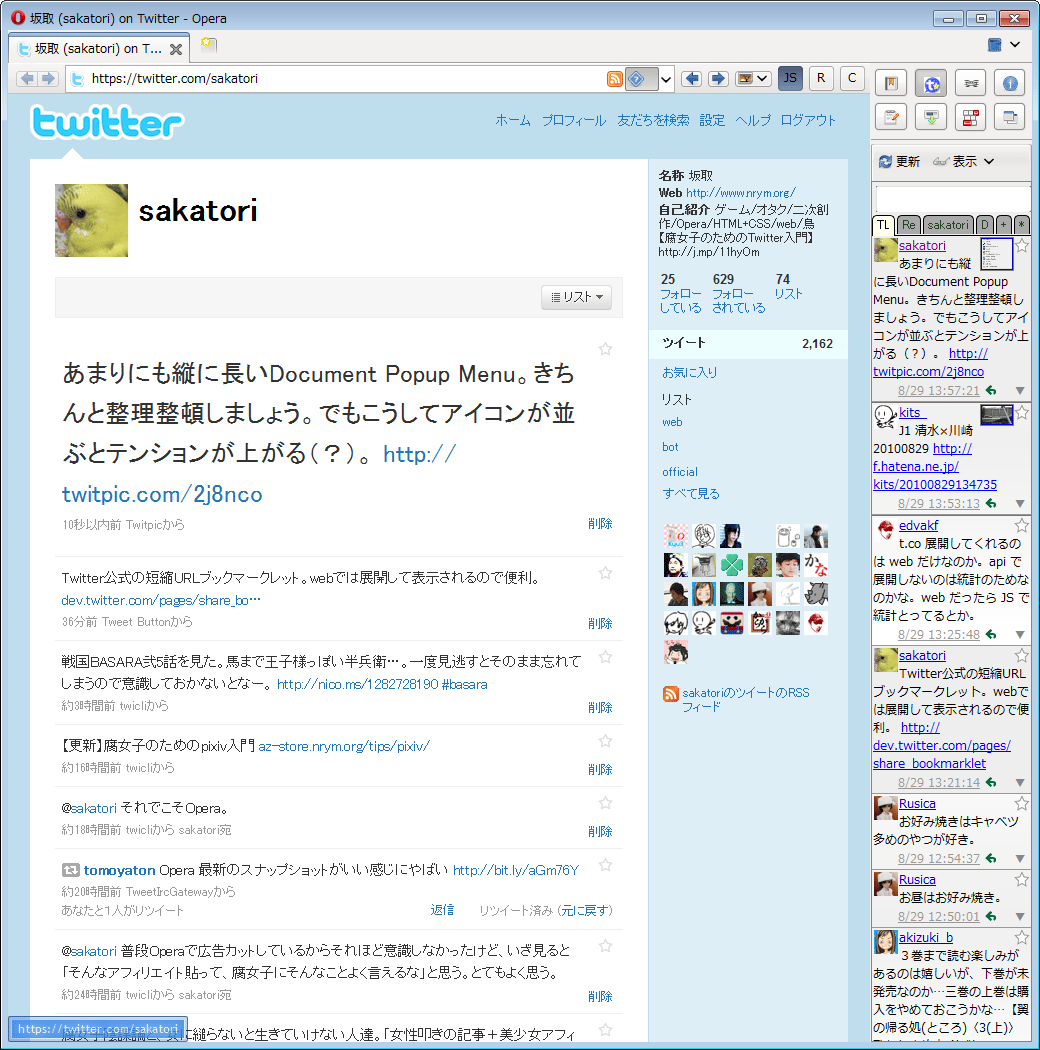Open the 設定 settings menu link
This screenshot has width=1040, height=1050.
pos(712,120)
